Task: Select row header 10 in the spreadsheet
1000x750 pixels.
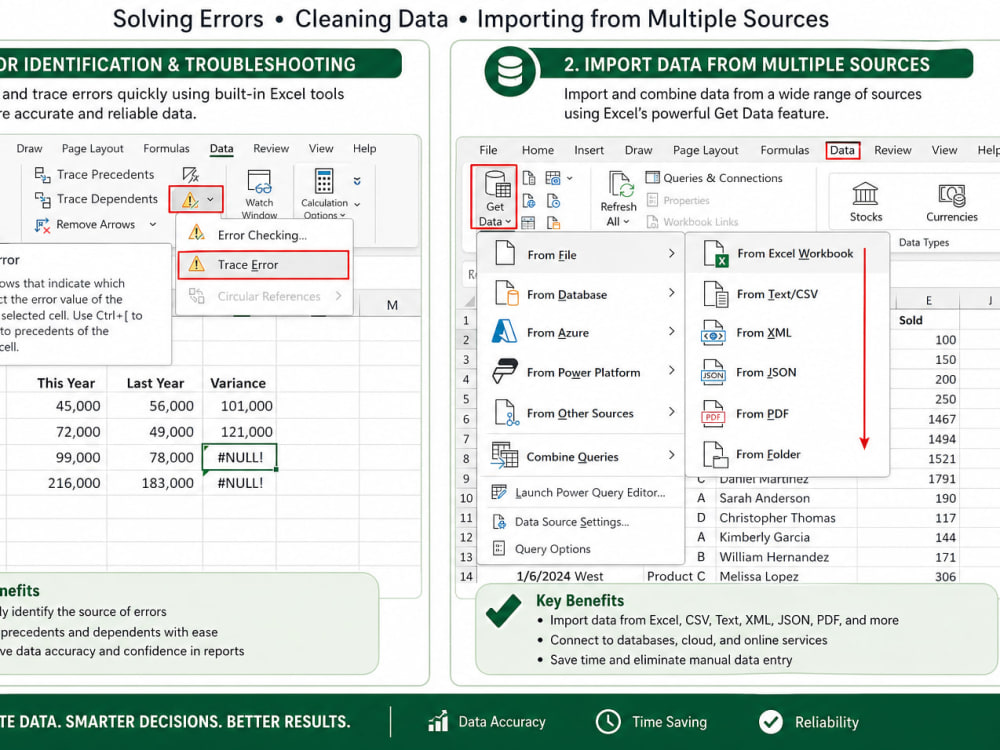Action: coord(466,498)
